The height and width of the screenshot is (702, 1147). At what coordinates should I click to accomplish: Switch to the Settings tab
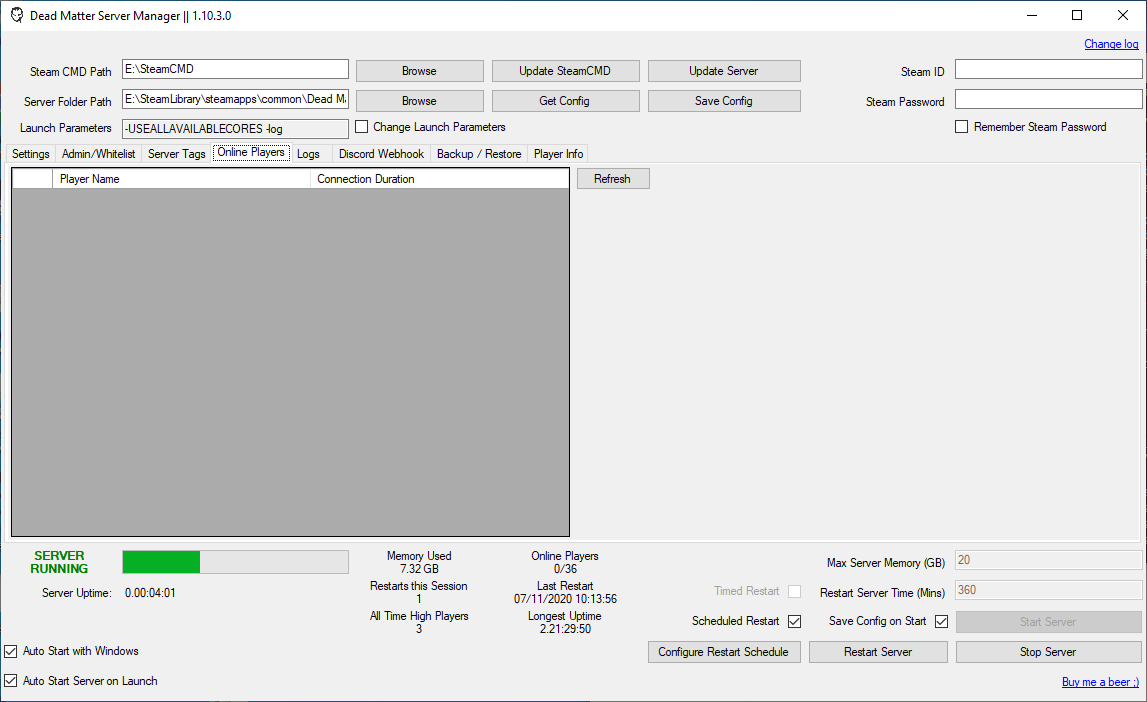pos(29,153)
